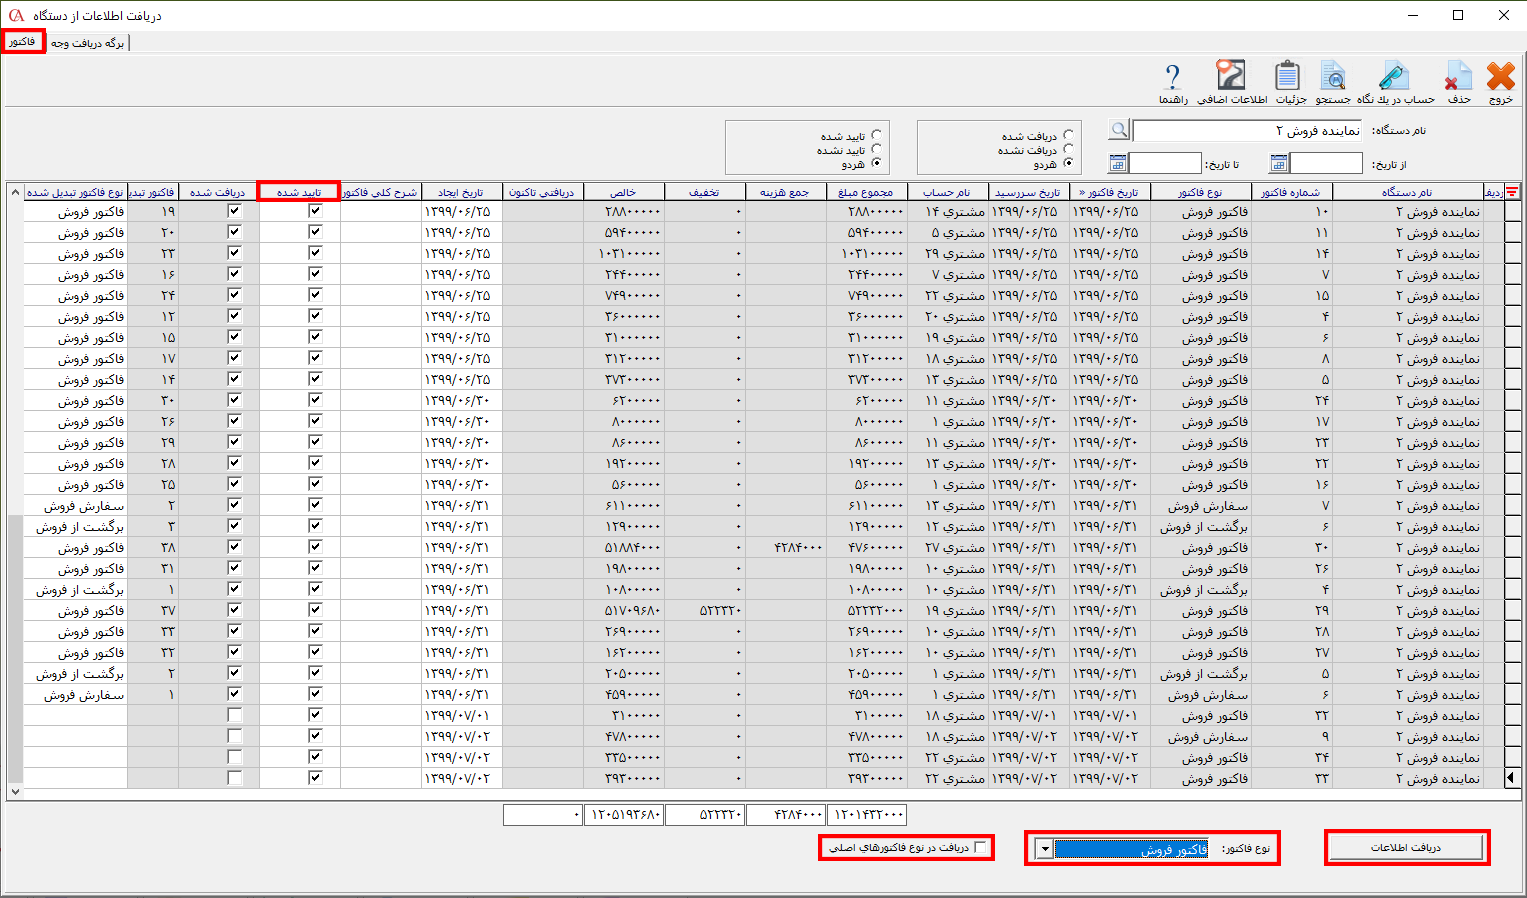The height and width of the screenshot is (898, 1527).
Task: Switch to فاکتور tab
Action: [x=23, y=42]
